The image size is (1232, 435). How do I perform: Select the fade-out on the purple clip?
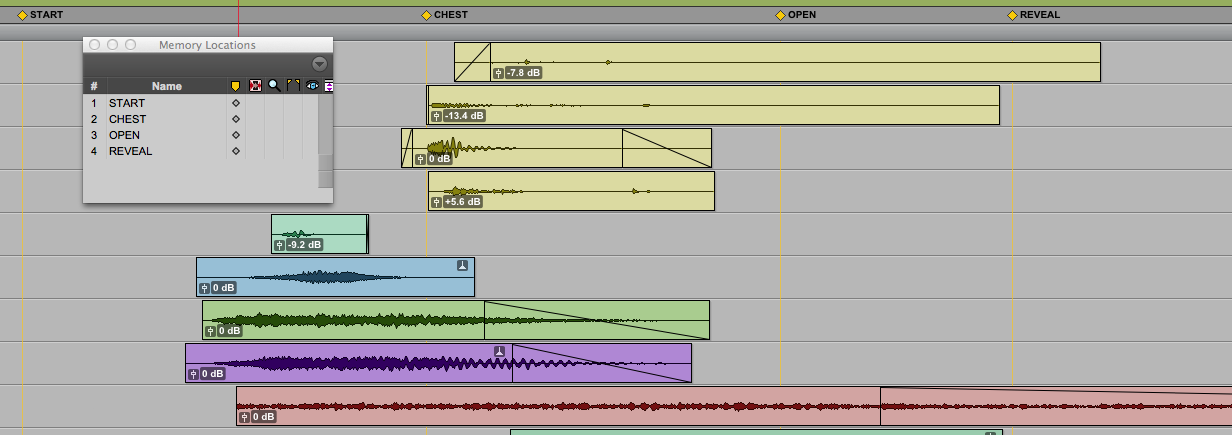(x=602, y=363)
